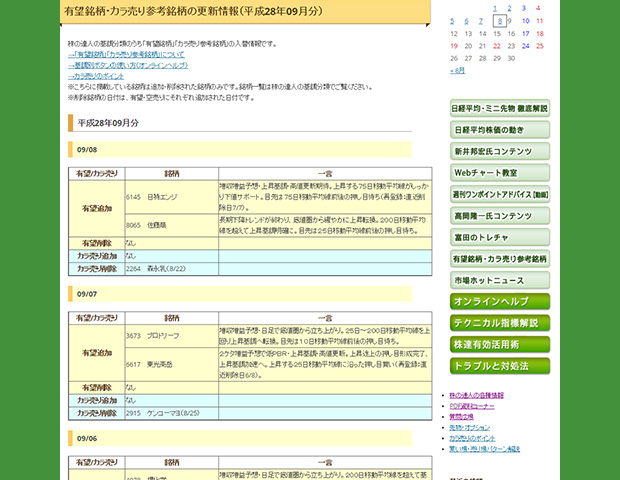Viewport: 620px width, 480px height.
Task: Open calendar date 5
Action: 452,21
